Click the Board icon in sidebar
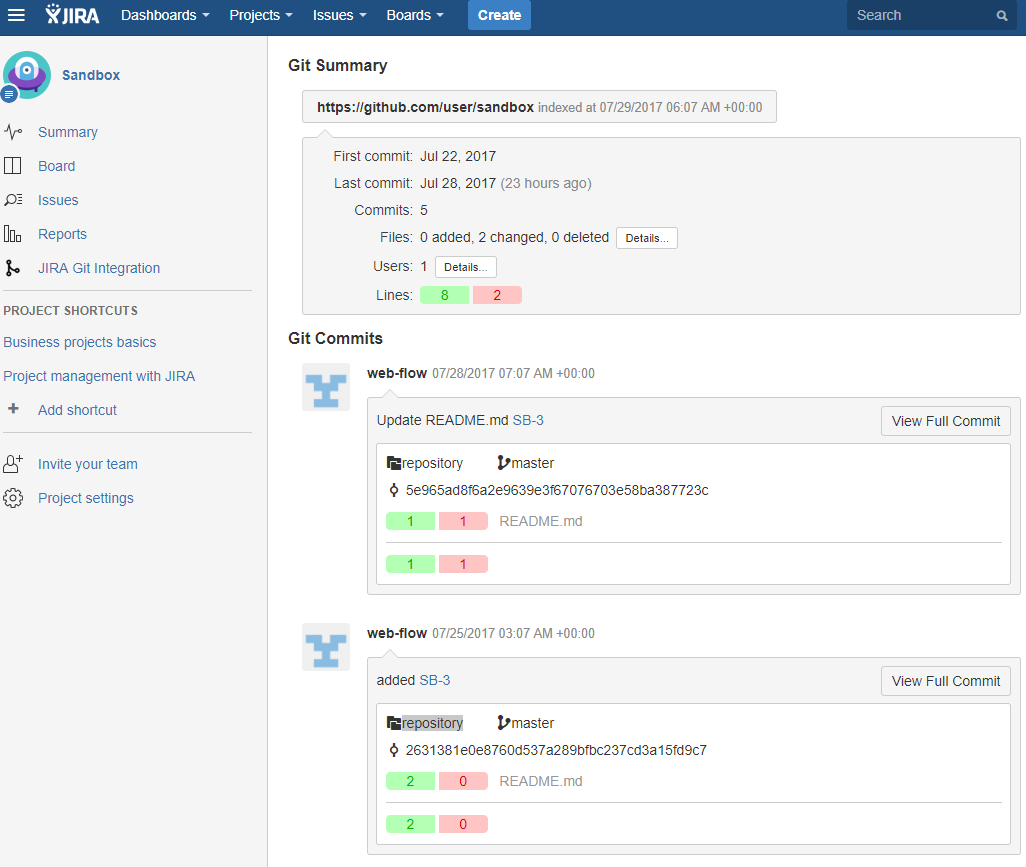Viewport: 1026px width, 867px height. 13,166
